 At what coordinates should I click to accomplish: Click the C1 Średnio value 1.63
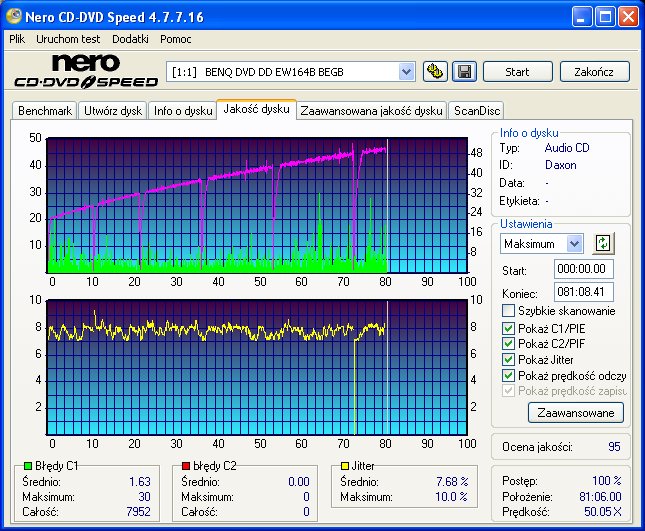140,481
